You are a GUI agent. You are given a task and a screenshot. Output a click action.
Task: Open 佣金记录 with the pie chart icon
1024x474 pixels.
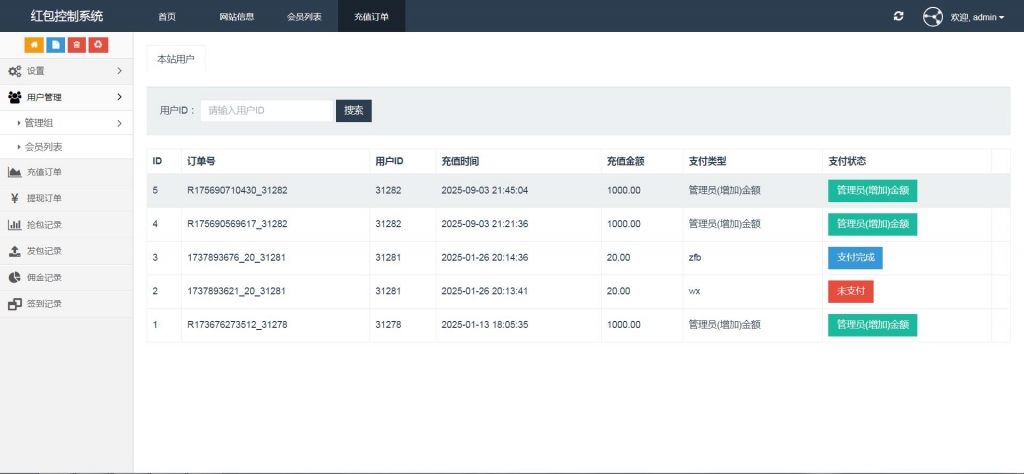tap(44, 277)
